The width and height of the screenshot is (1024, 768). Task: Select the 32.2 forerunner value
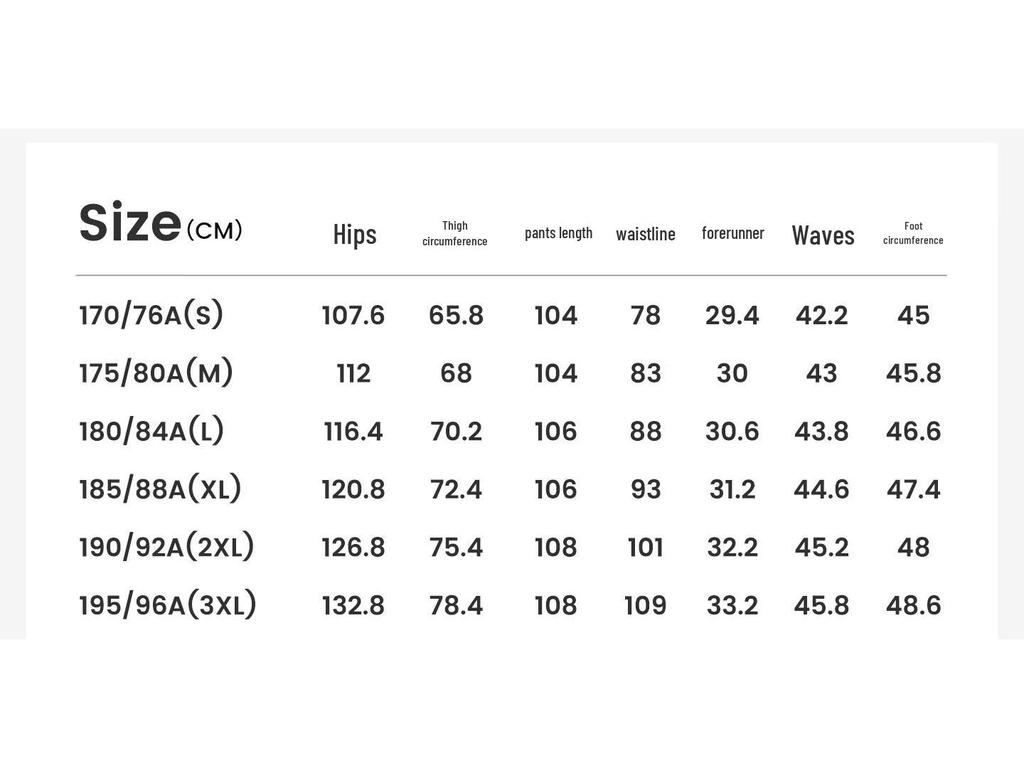[x=732, y=547]
